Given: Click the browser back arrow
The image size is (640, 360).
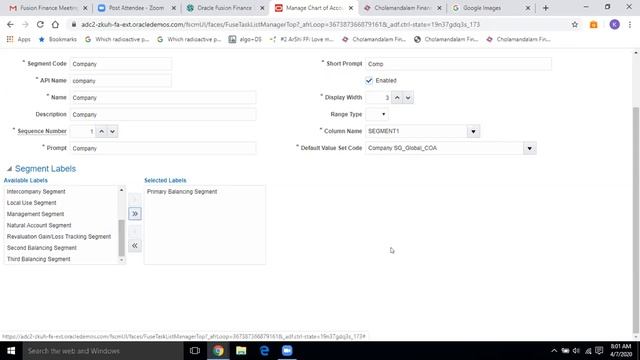Looking at the screenshot, I should coord(10,24).
